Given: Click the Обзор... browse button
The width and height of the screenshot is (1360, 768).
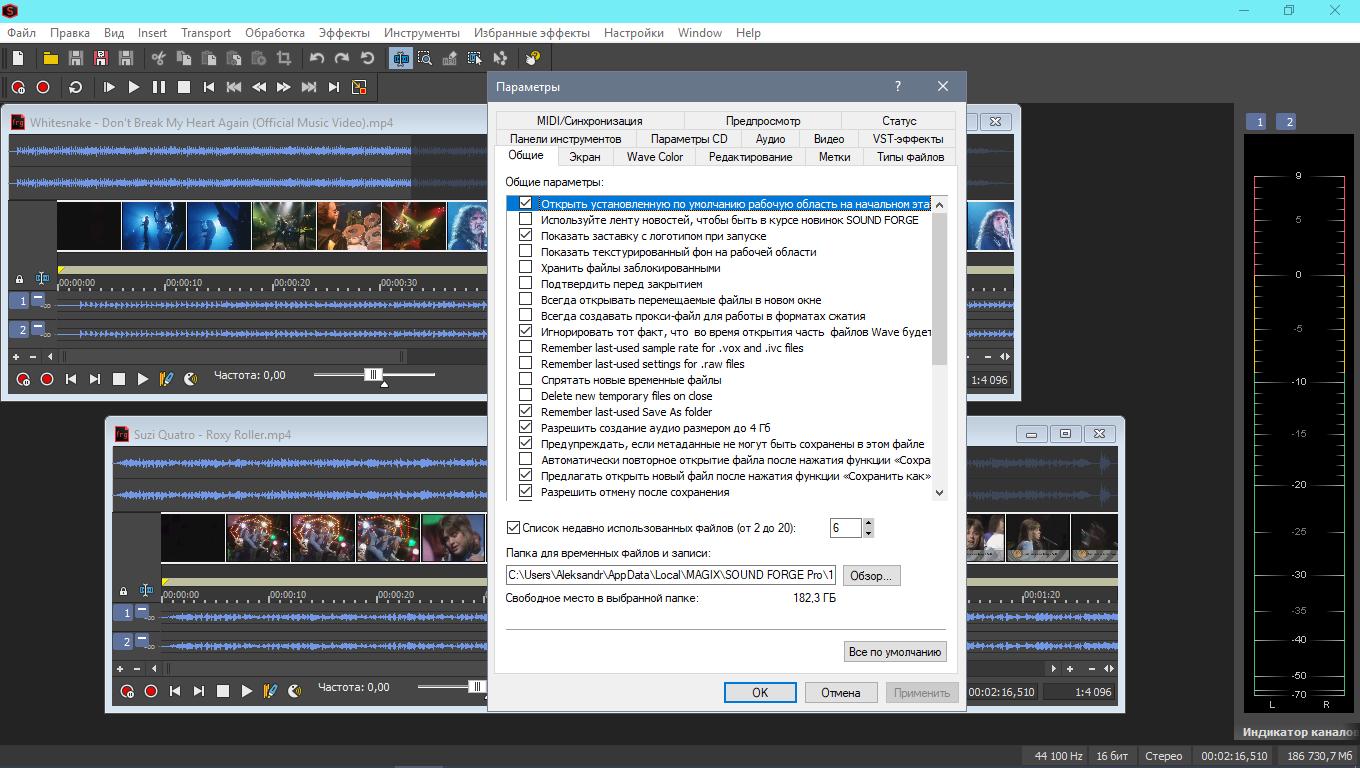Looking at the screenshot, I should (x=871, y=576).
